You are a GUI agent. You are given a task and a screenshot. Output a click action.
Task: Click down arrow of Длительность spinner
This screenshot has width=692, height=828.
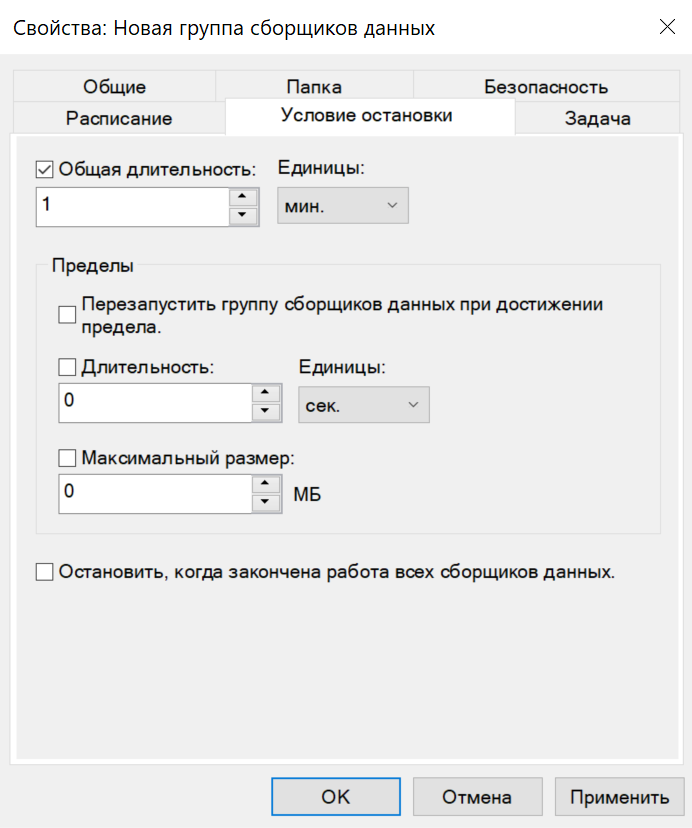tap(265, 411)
